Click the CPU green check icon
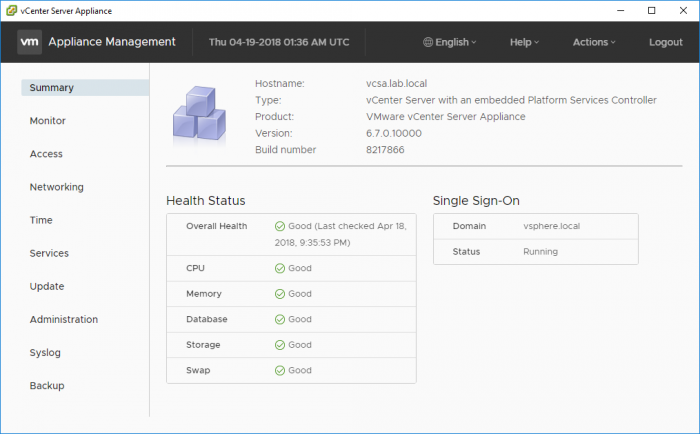Viewport: 700px width, 434px height. 280,268
